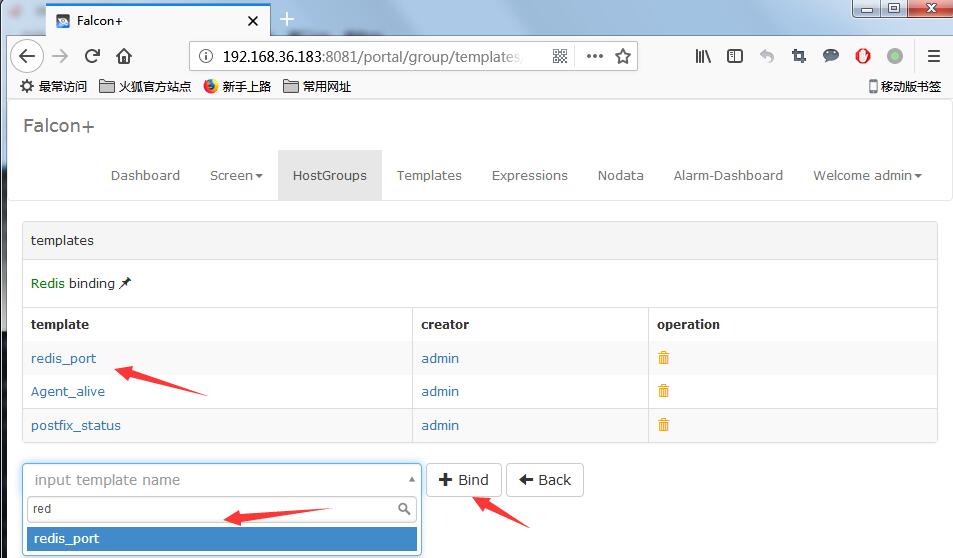The height and width of the screenshot is (558, 953).
Task: Expand the Screen dropdown menu
Action: pyautogui.click(x=236, y=175)
